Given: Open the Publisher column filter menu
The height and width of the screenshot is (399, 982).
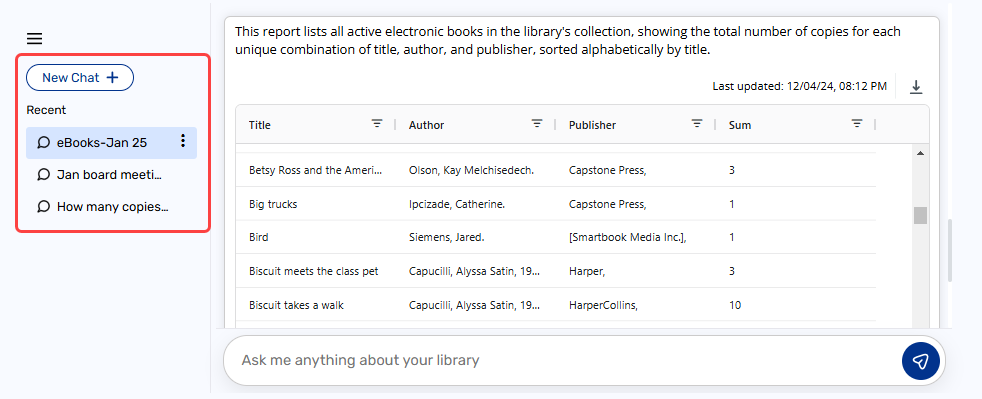Looking at the screenshot, I should coord(697,123).
